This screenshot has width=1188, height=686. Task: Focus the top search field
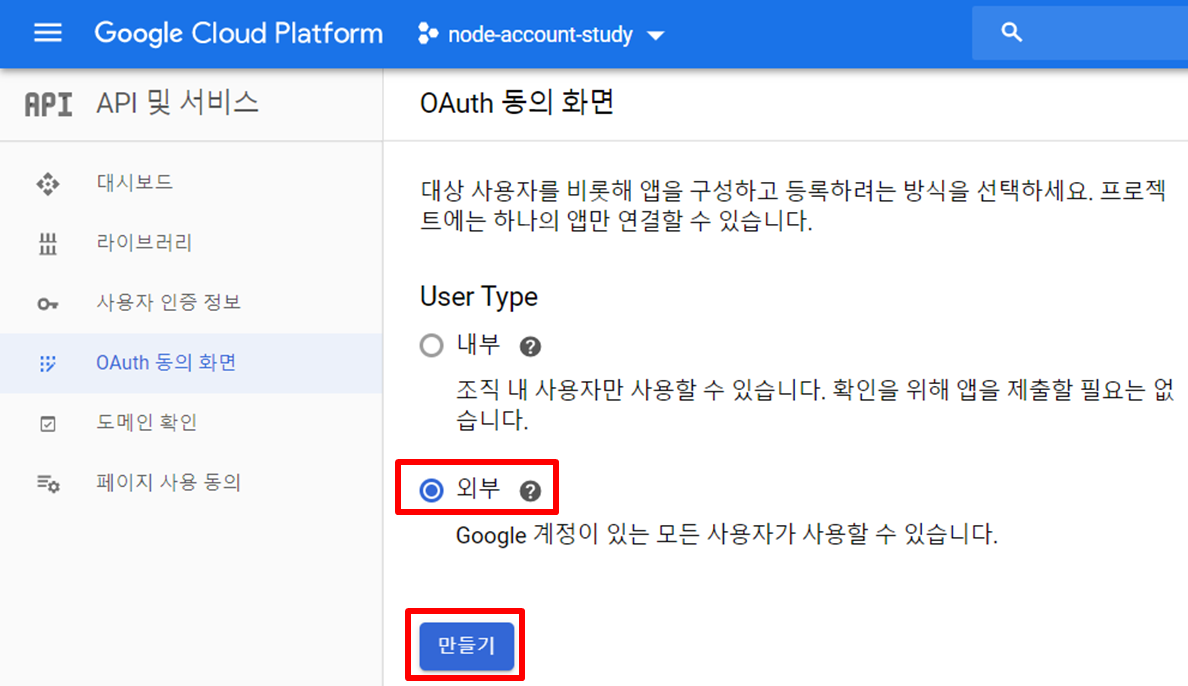tap(1080, 33)
